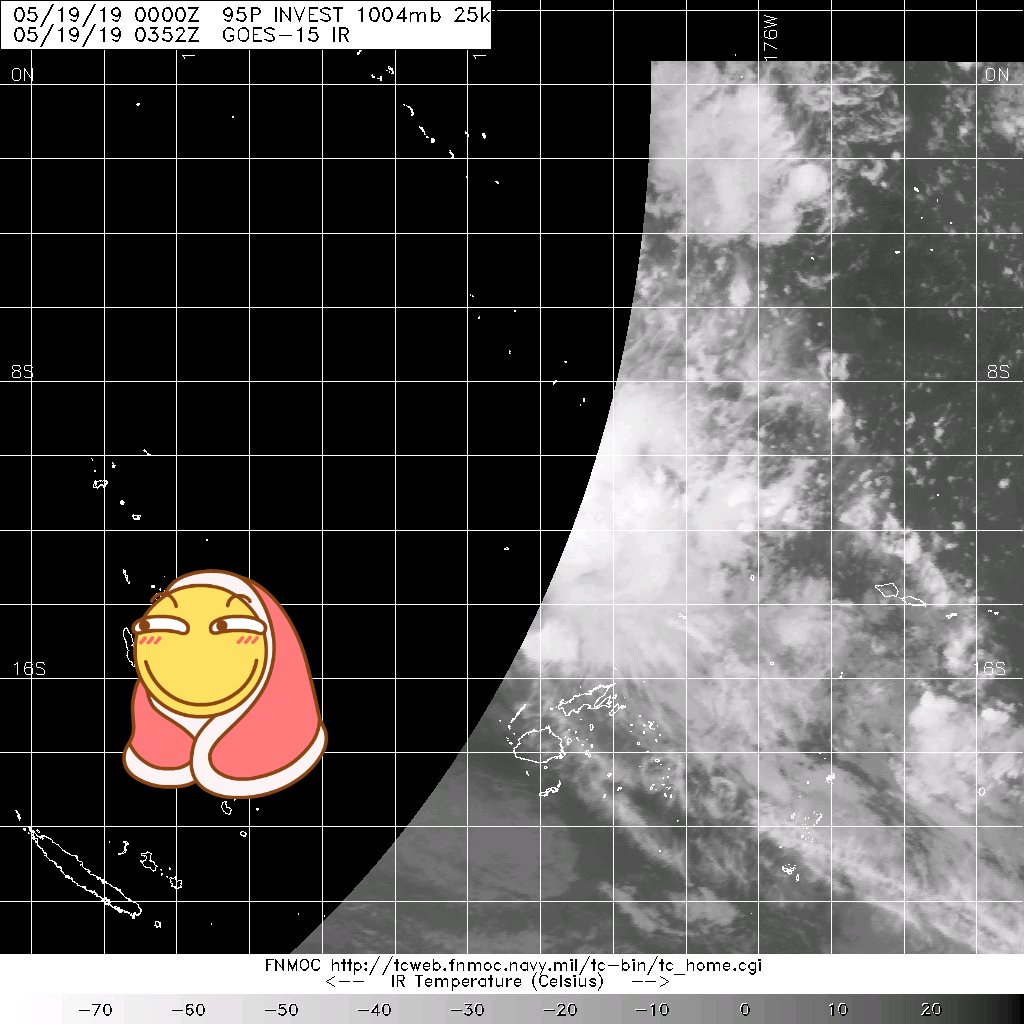Click the '95P INVEST 1004mb' header text

[x=332, y=15]
